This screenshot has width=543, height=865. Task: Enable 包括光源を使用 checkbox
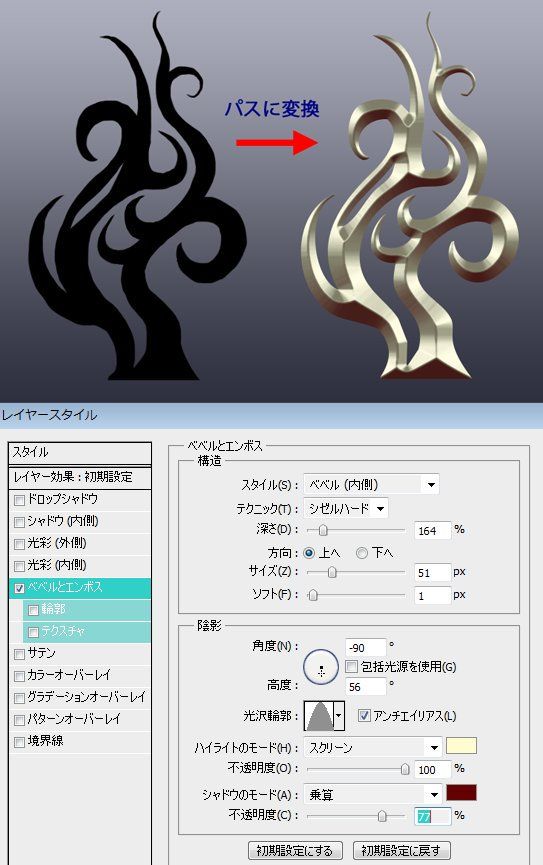[352, 667]
